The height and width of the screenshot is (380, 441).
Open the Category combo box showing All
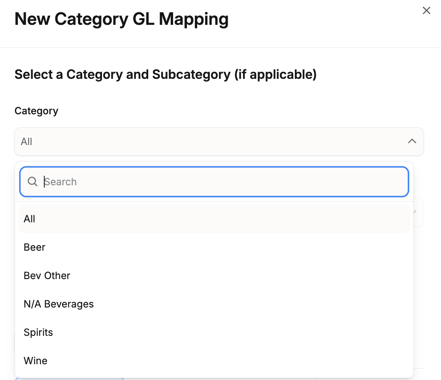(219, 142)
